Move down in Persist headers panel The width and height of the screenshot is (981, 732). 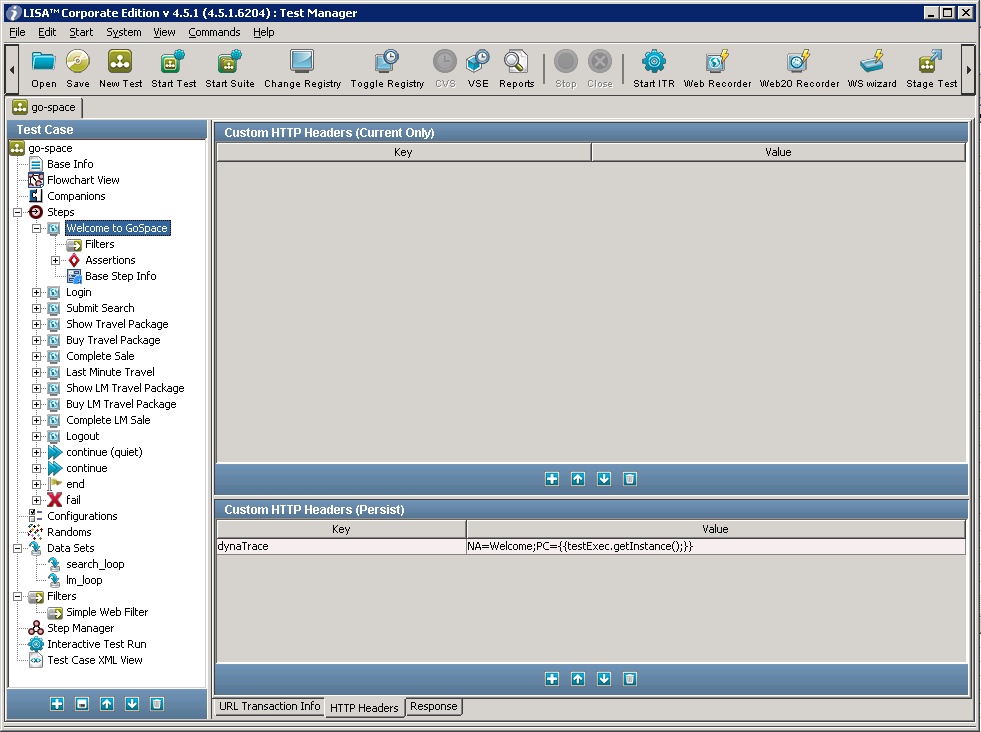(604, 679)
